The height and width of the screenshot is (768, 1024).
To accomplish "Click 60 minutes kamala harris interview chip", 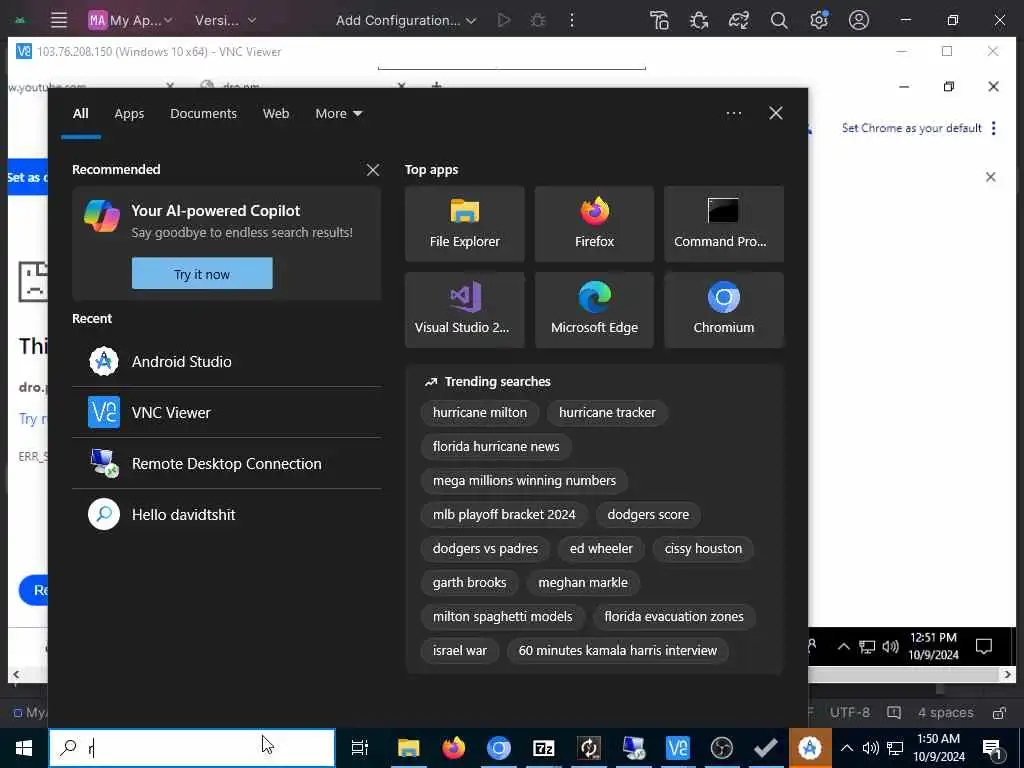I will point(617,650).
